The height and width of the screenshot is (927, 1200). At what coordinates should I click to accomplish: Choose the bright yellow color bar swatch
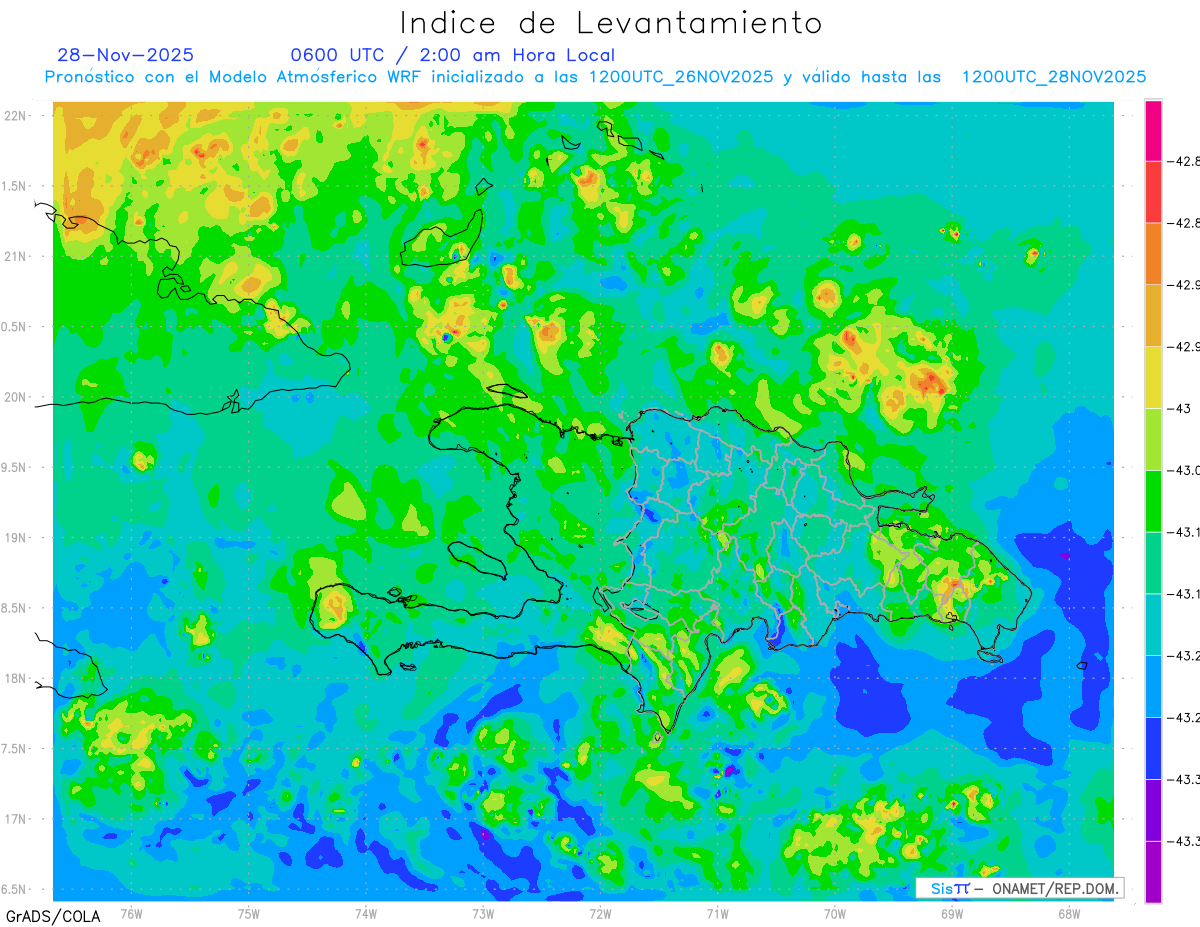(1153, 377)
